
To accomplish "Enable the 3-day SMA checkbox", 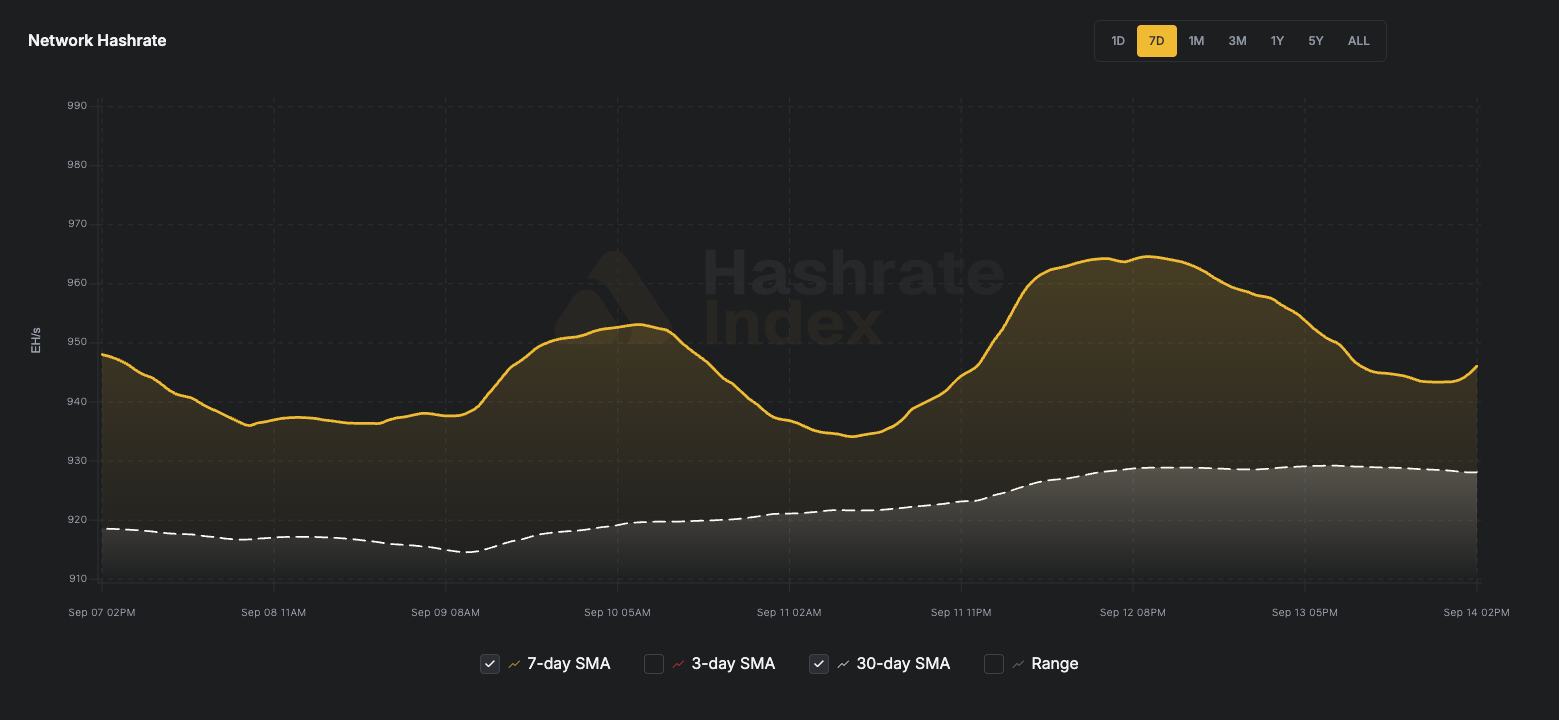I will tap(654, 664).
